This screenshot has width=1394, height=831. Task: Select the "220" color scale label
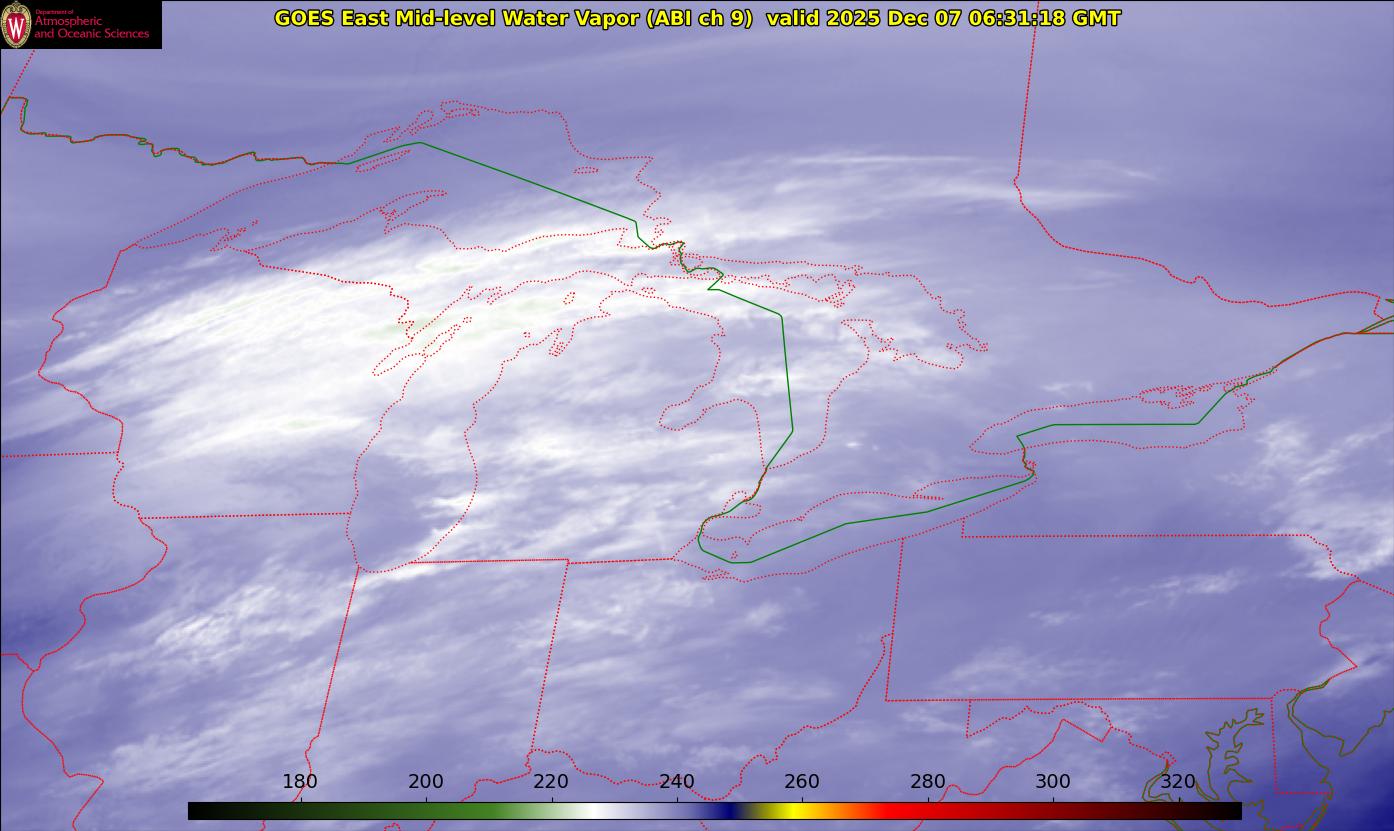(x=551, y=781)
